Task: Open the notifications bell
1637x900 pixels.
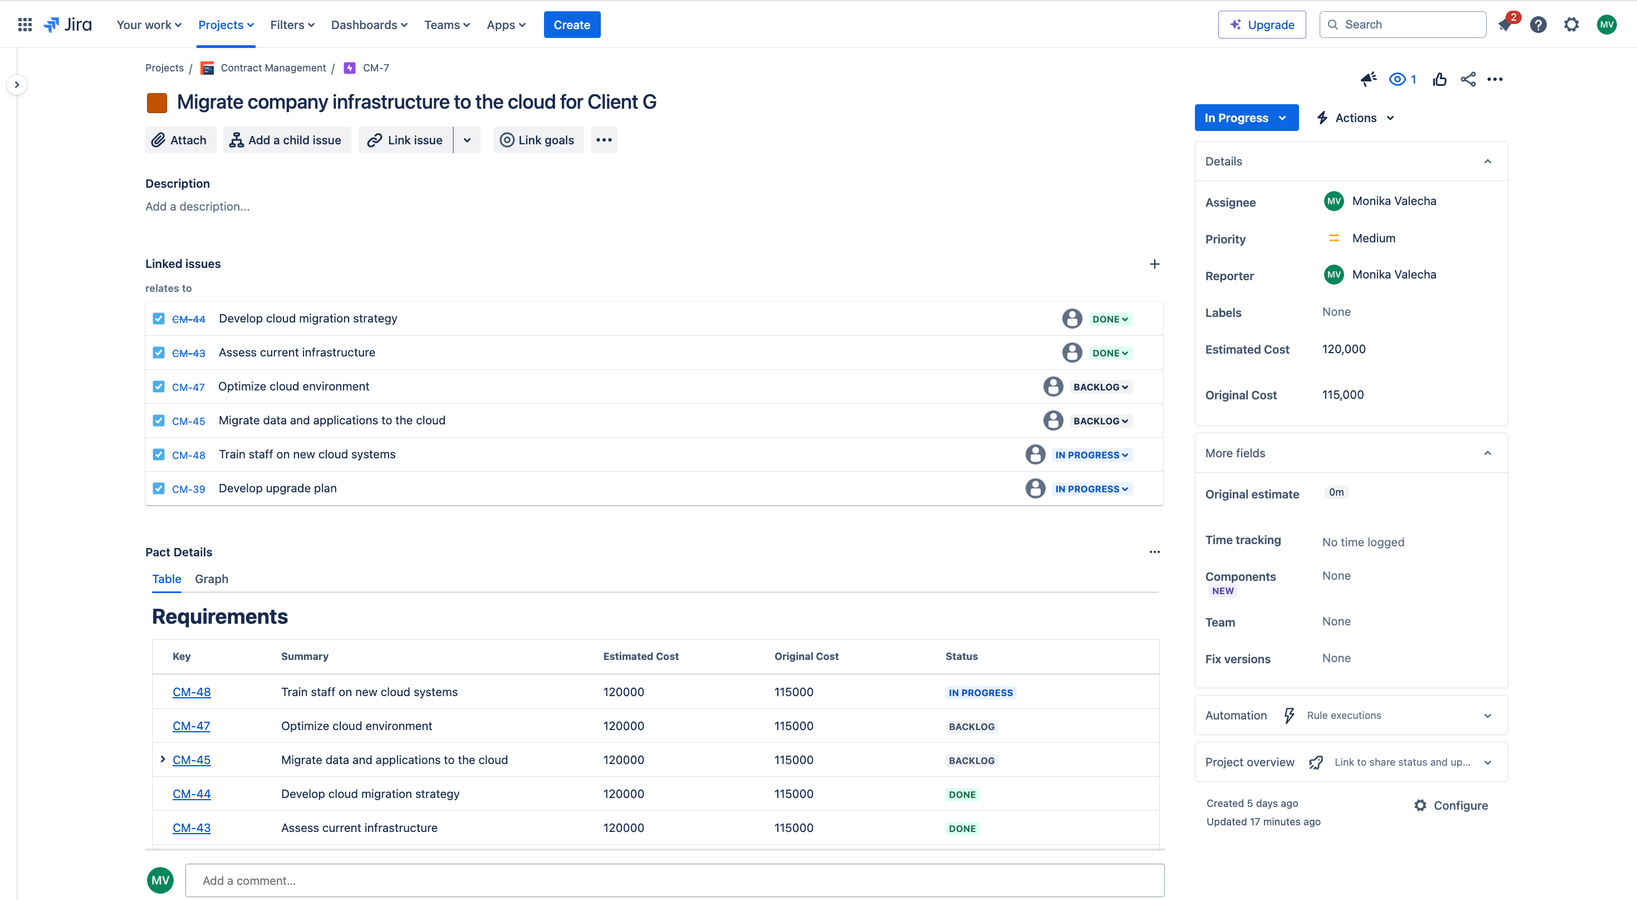Action: click(1505, 25)
